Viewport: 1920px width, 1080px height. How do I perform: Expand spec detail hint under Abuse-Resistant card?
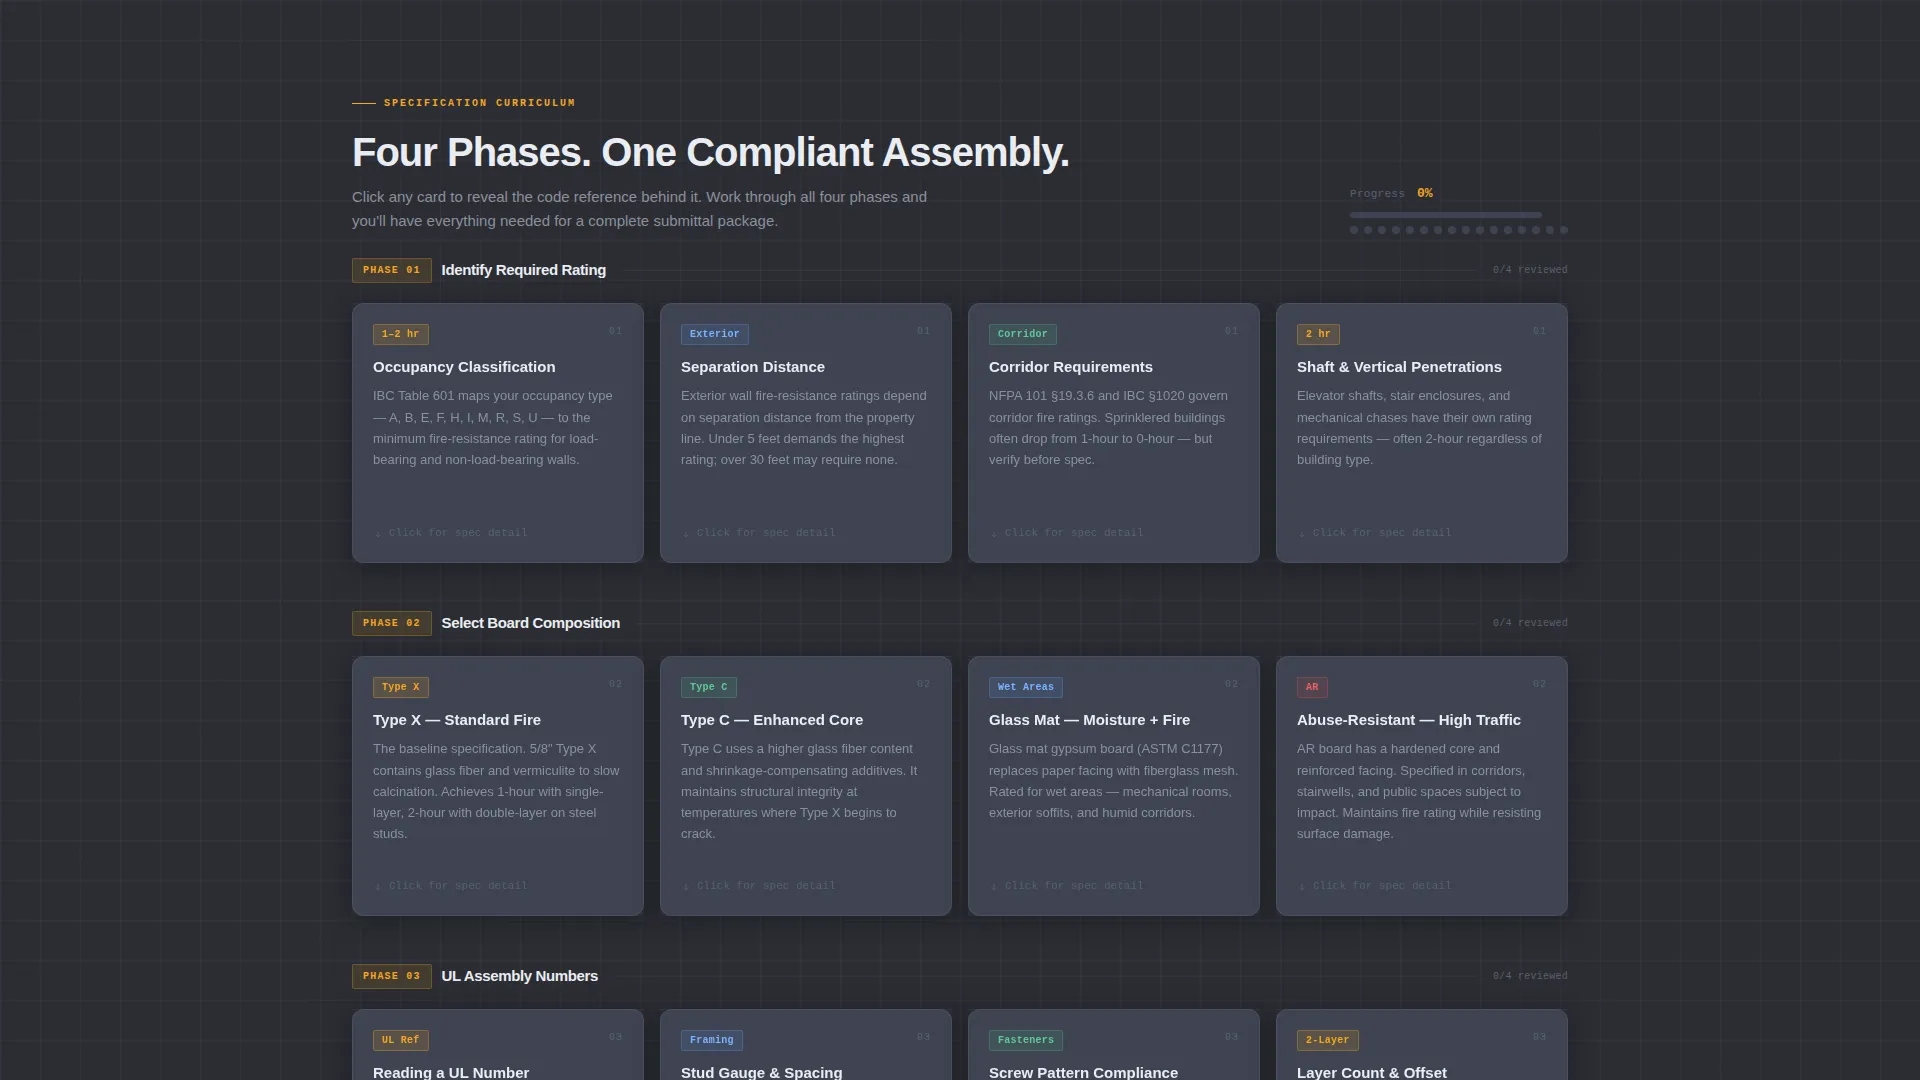(x=1374, y=886)
